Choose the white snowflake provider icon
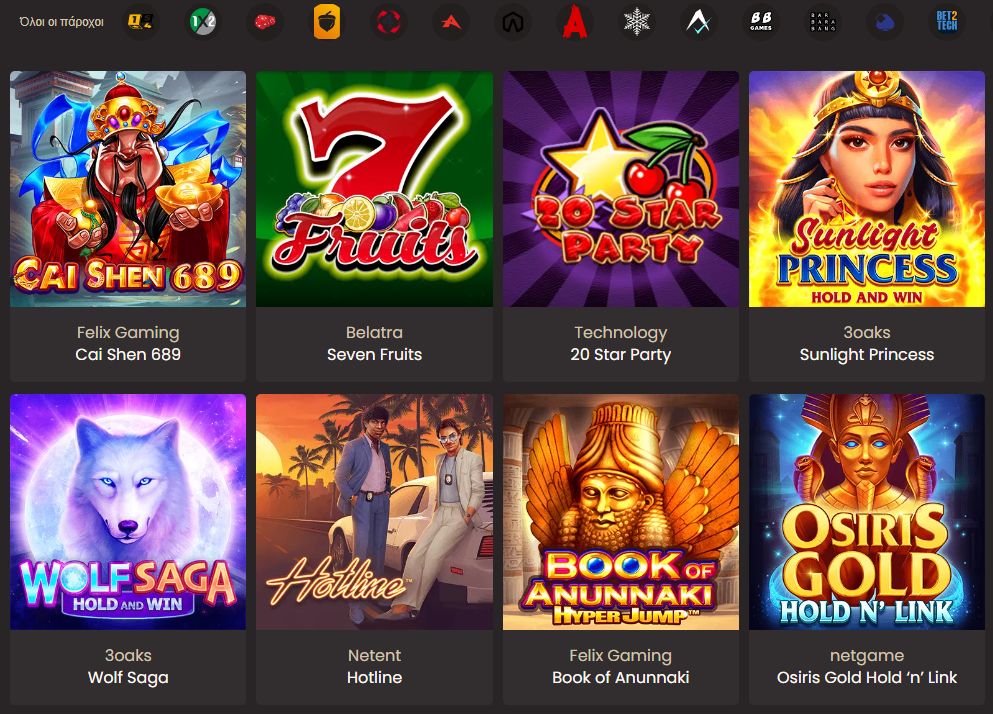This screenshot has width=993, height=714. pyautogui.click(x=636, y=21)
